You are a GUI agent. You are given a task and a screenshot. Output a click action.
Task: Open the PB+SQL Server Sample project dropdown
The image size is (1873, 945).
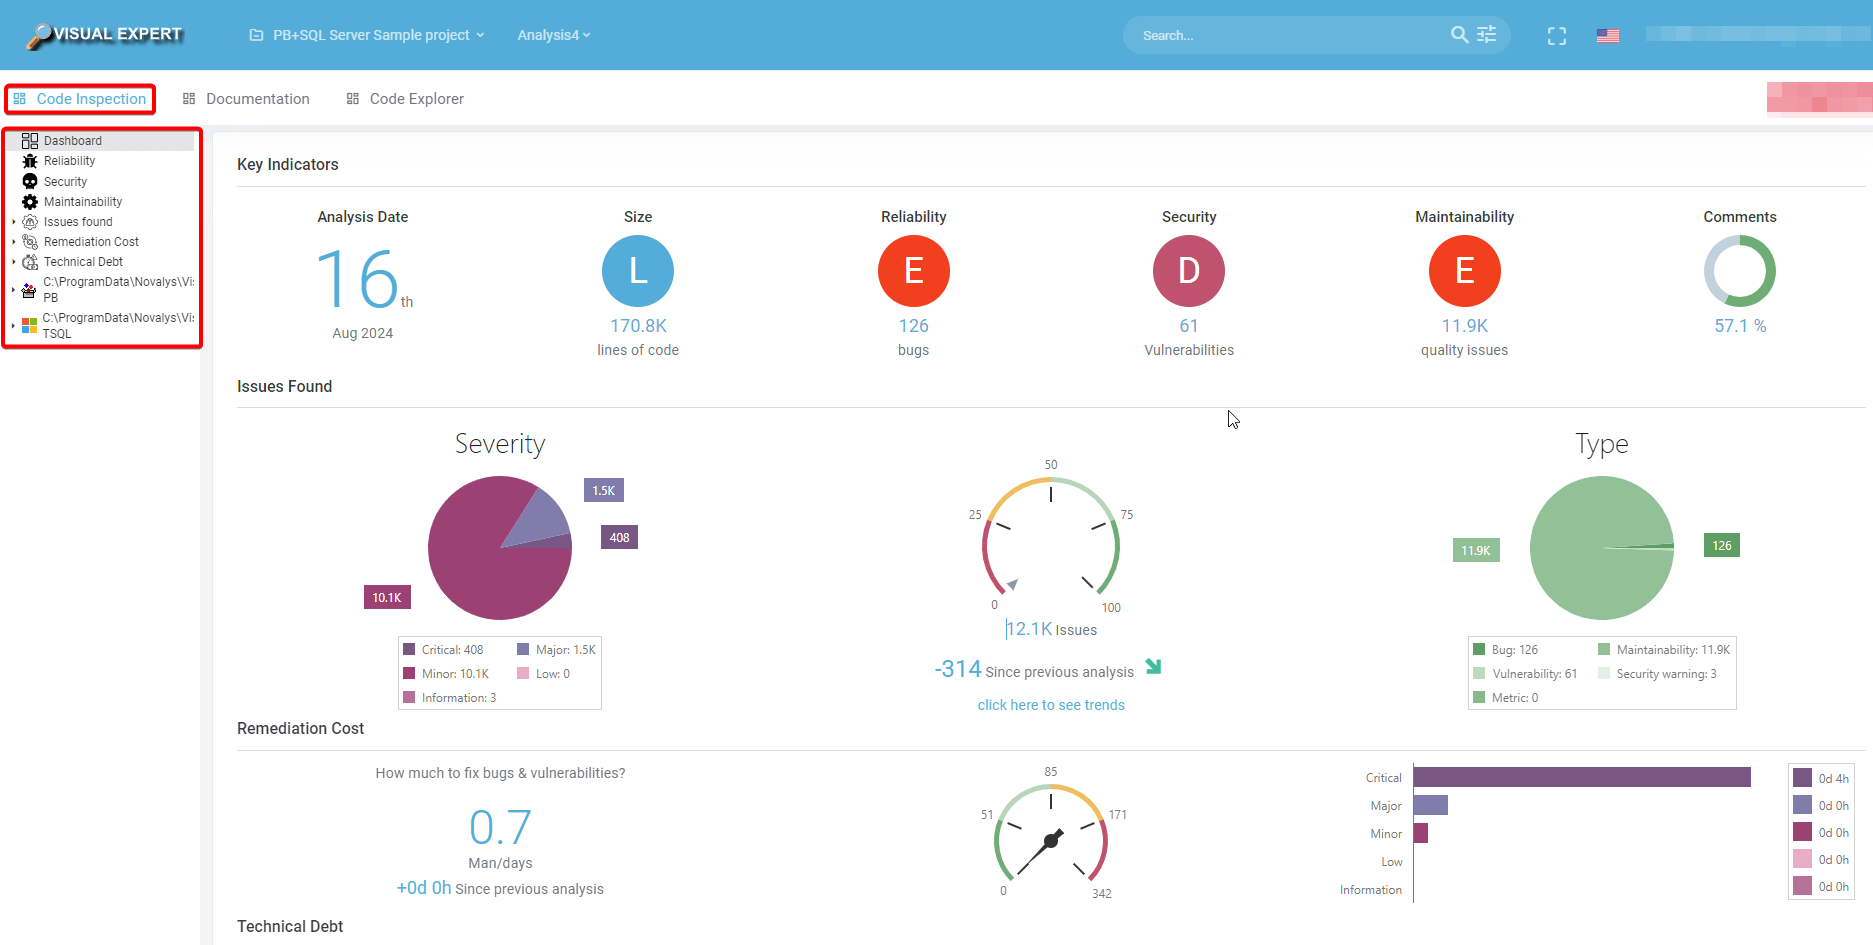click(x=367, y=35)
